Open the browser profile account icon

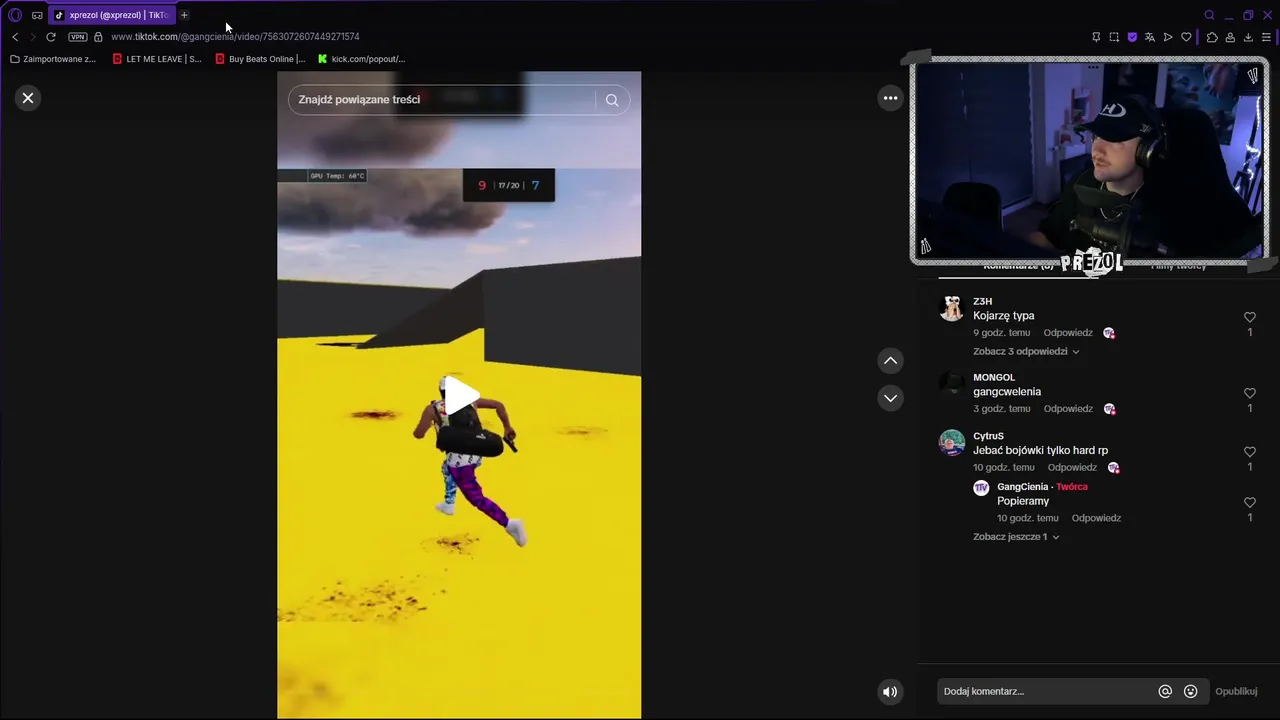point(1230,37)
